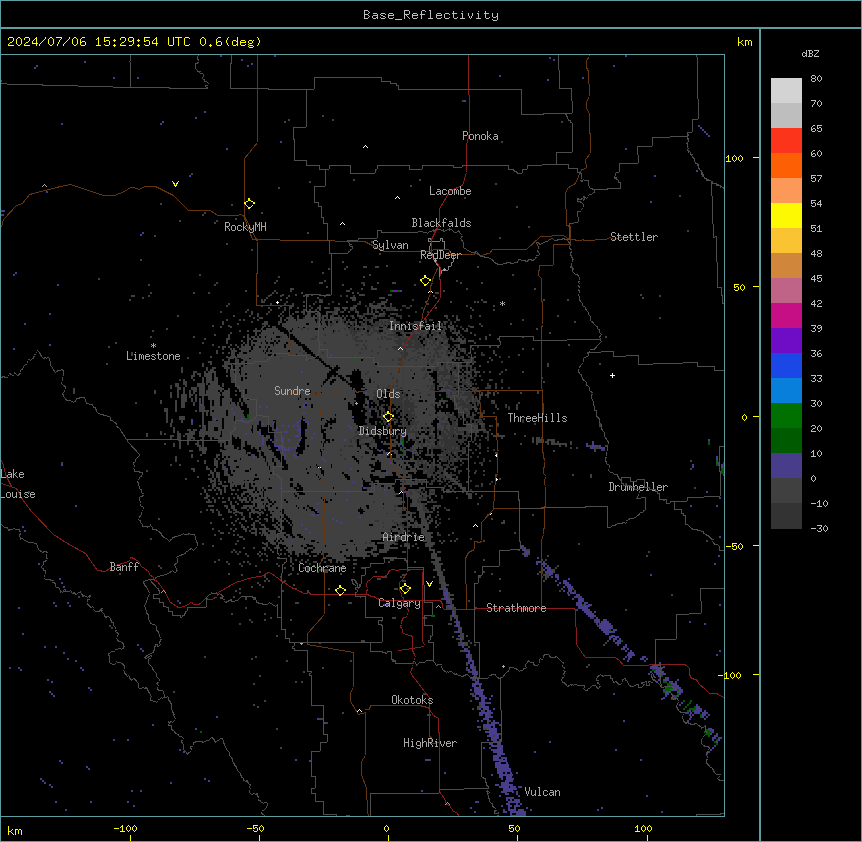Viewport: 862px width, 842px height.
Task: Click the Strathmore label
Action: coord(516,608)
